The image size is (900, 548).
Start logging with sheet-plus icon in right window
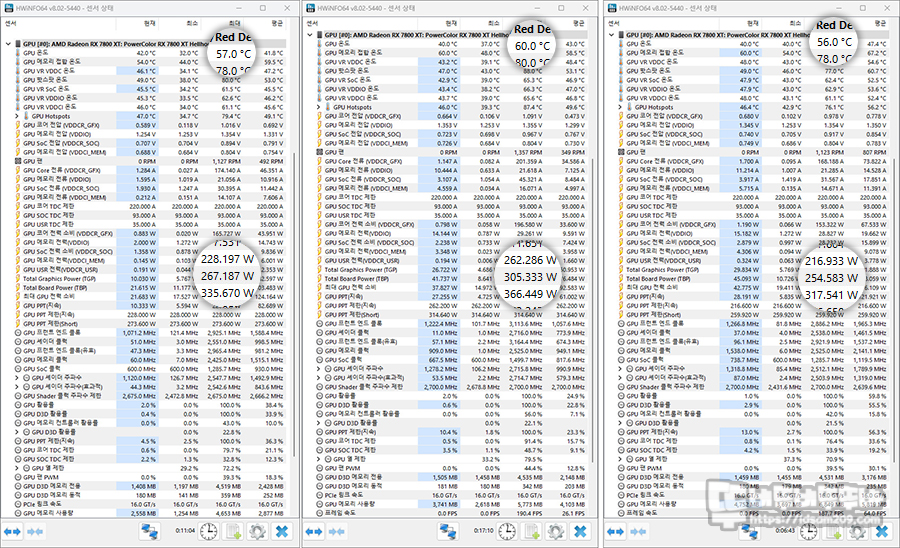coord(833,532)
